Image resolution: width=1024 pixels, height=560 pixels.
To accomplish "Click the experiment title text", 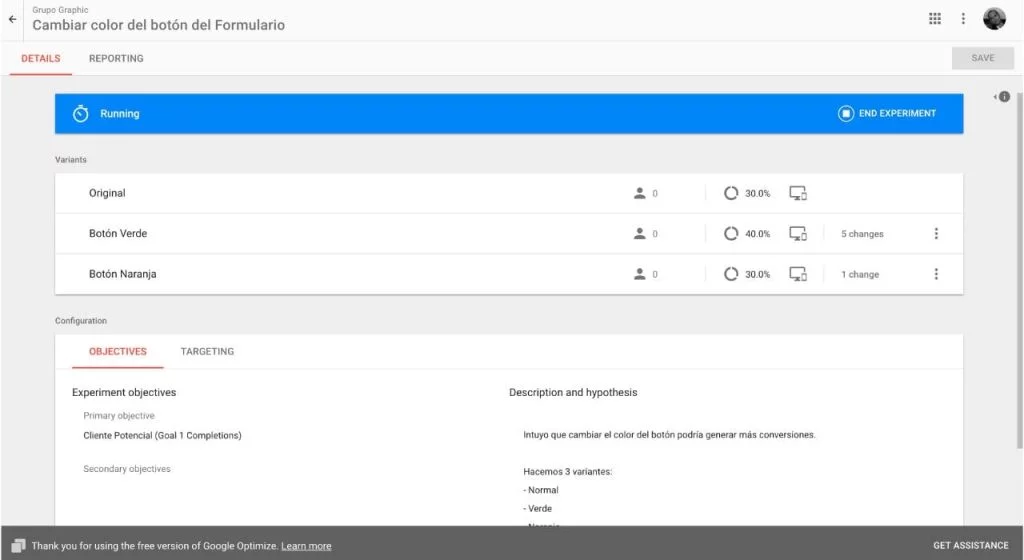I will 159,25.
